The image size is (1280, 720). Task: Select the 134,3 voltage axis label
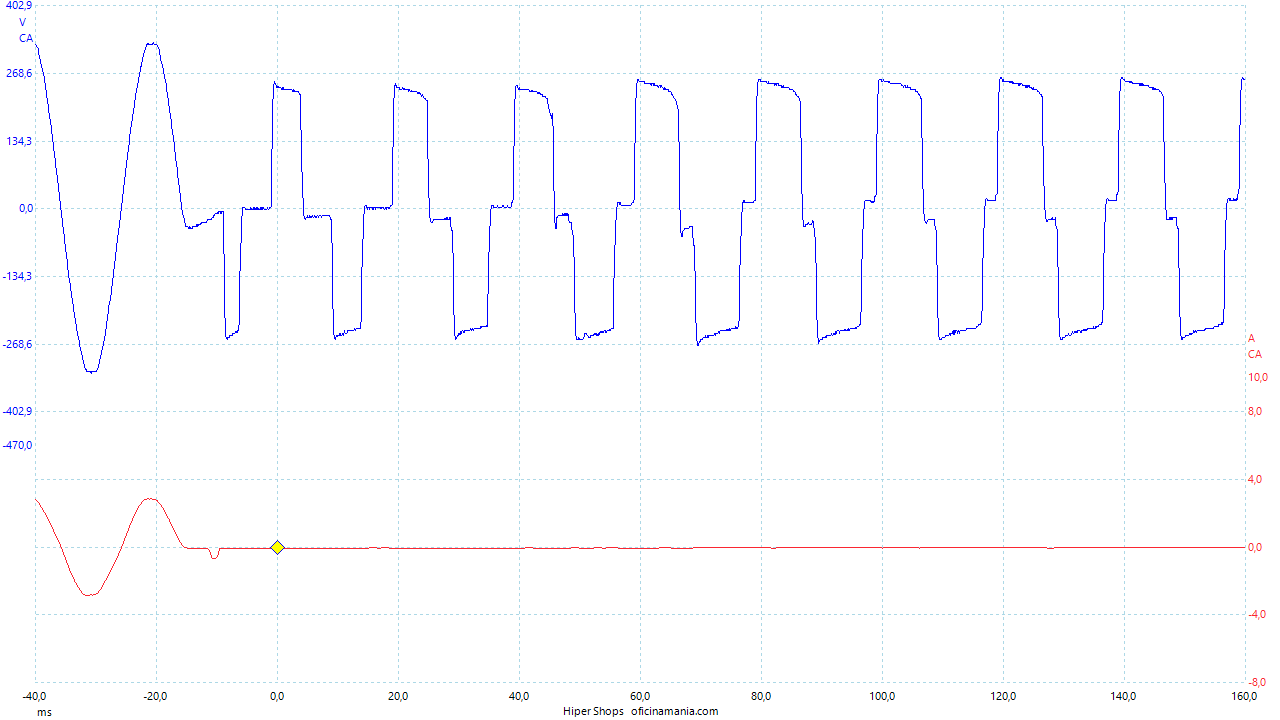(19, 141)
